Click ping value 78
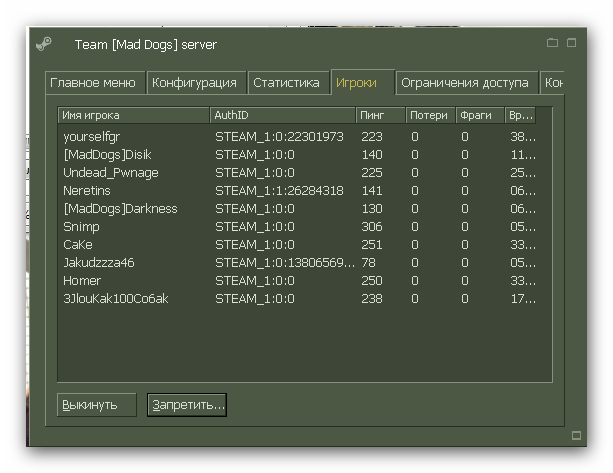 point(368,262)
